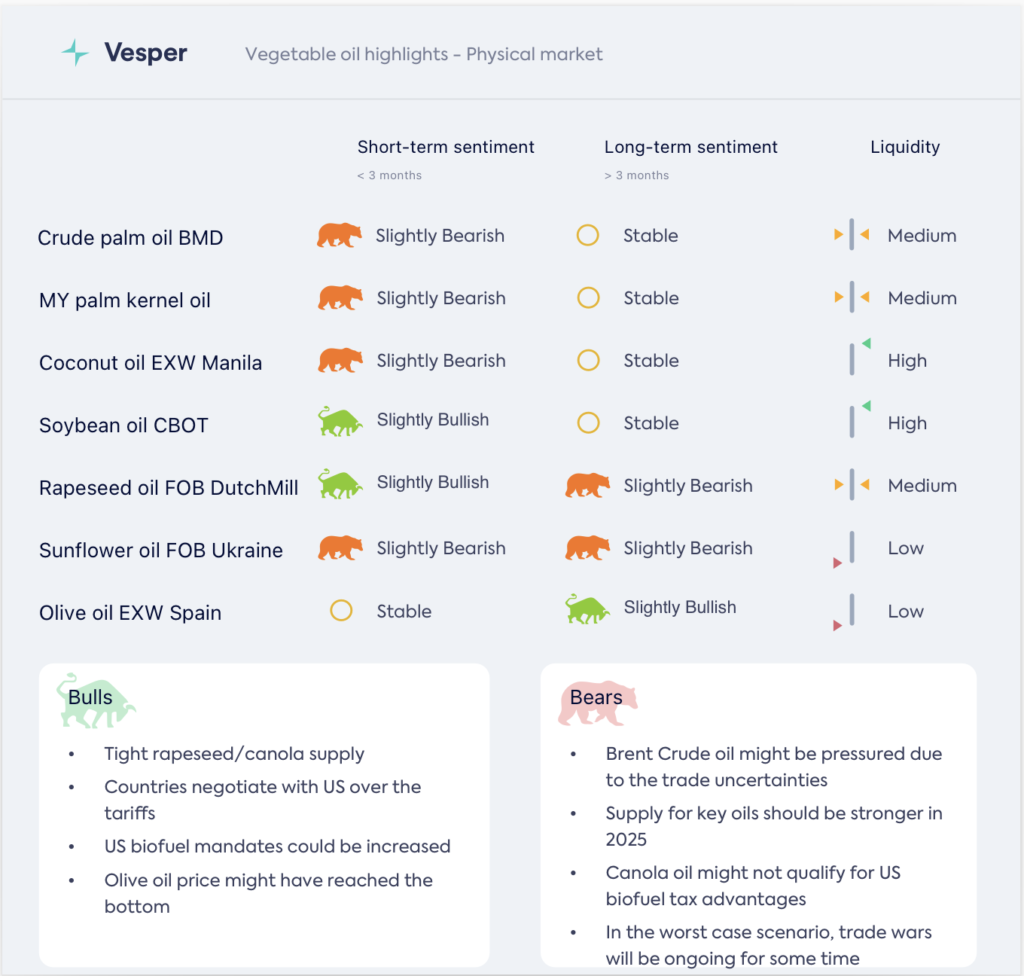Click Sunflower oil short-term bear icon
This screenshot has height=976, width=1024.
(x=340, y=548)
